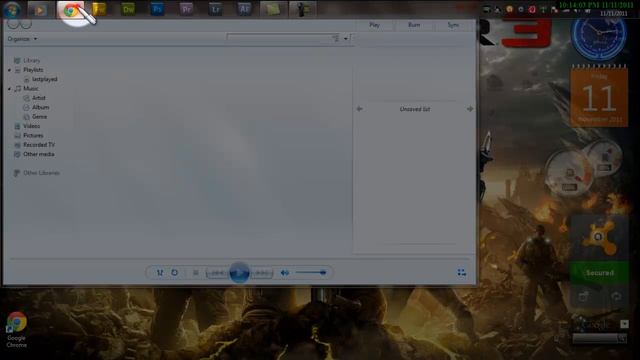This screenshot has height=360, width=640.
Task: Go to next list with right arrow
Action: tap(470, 109)
